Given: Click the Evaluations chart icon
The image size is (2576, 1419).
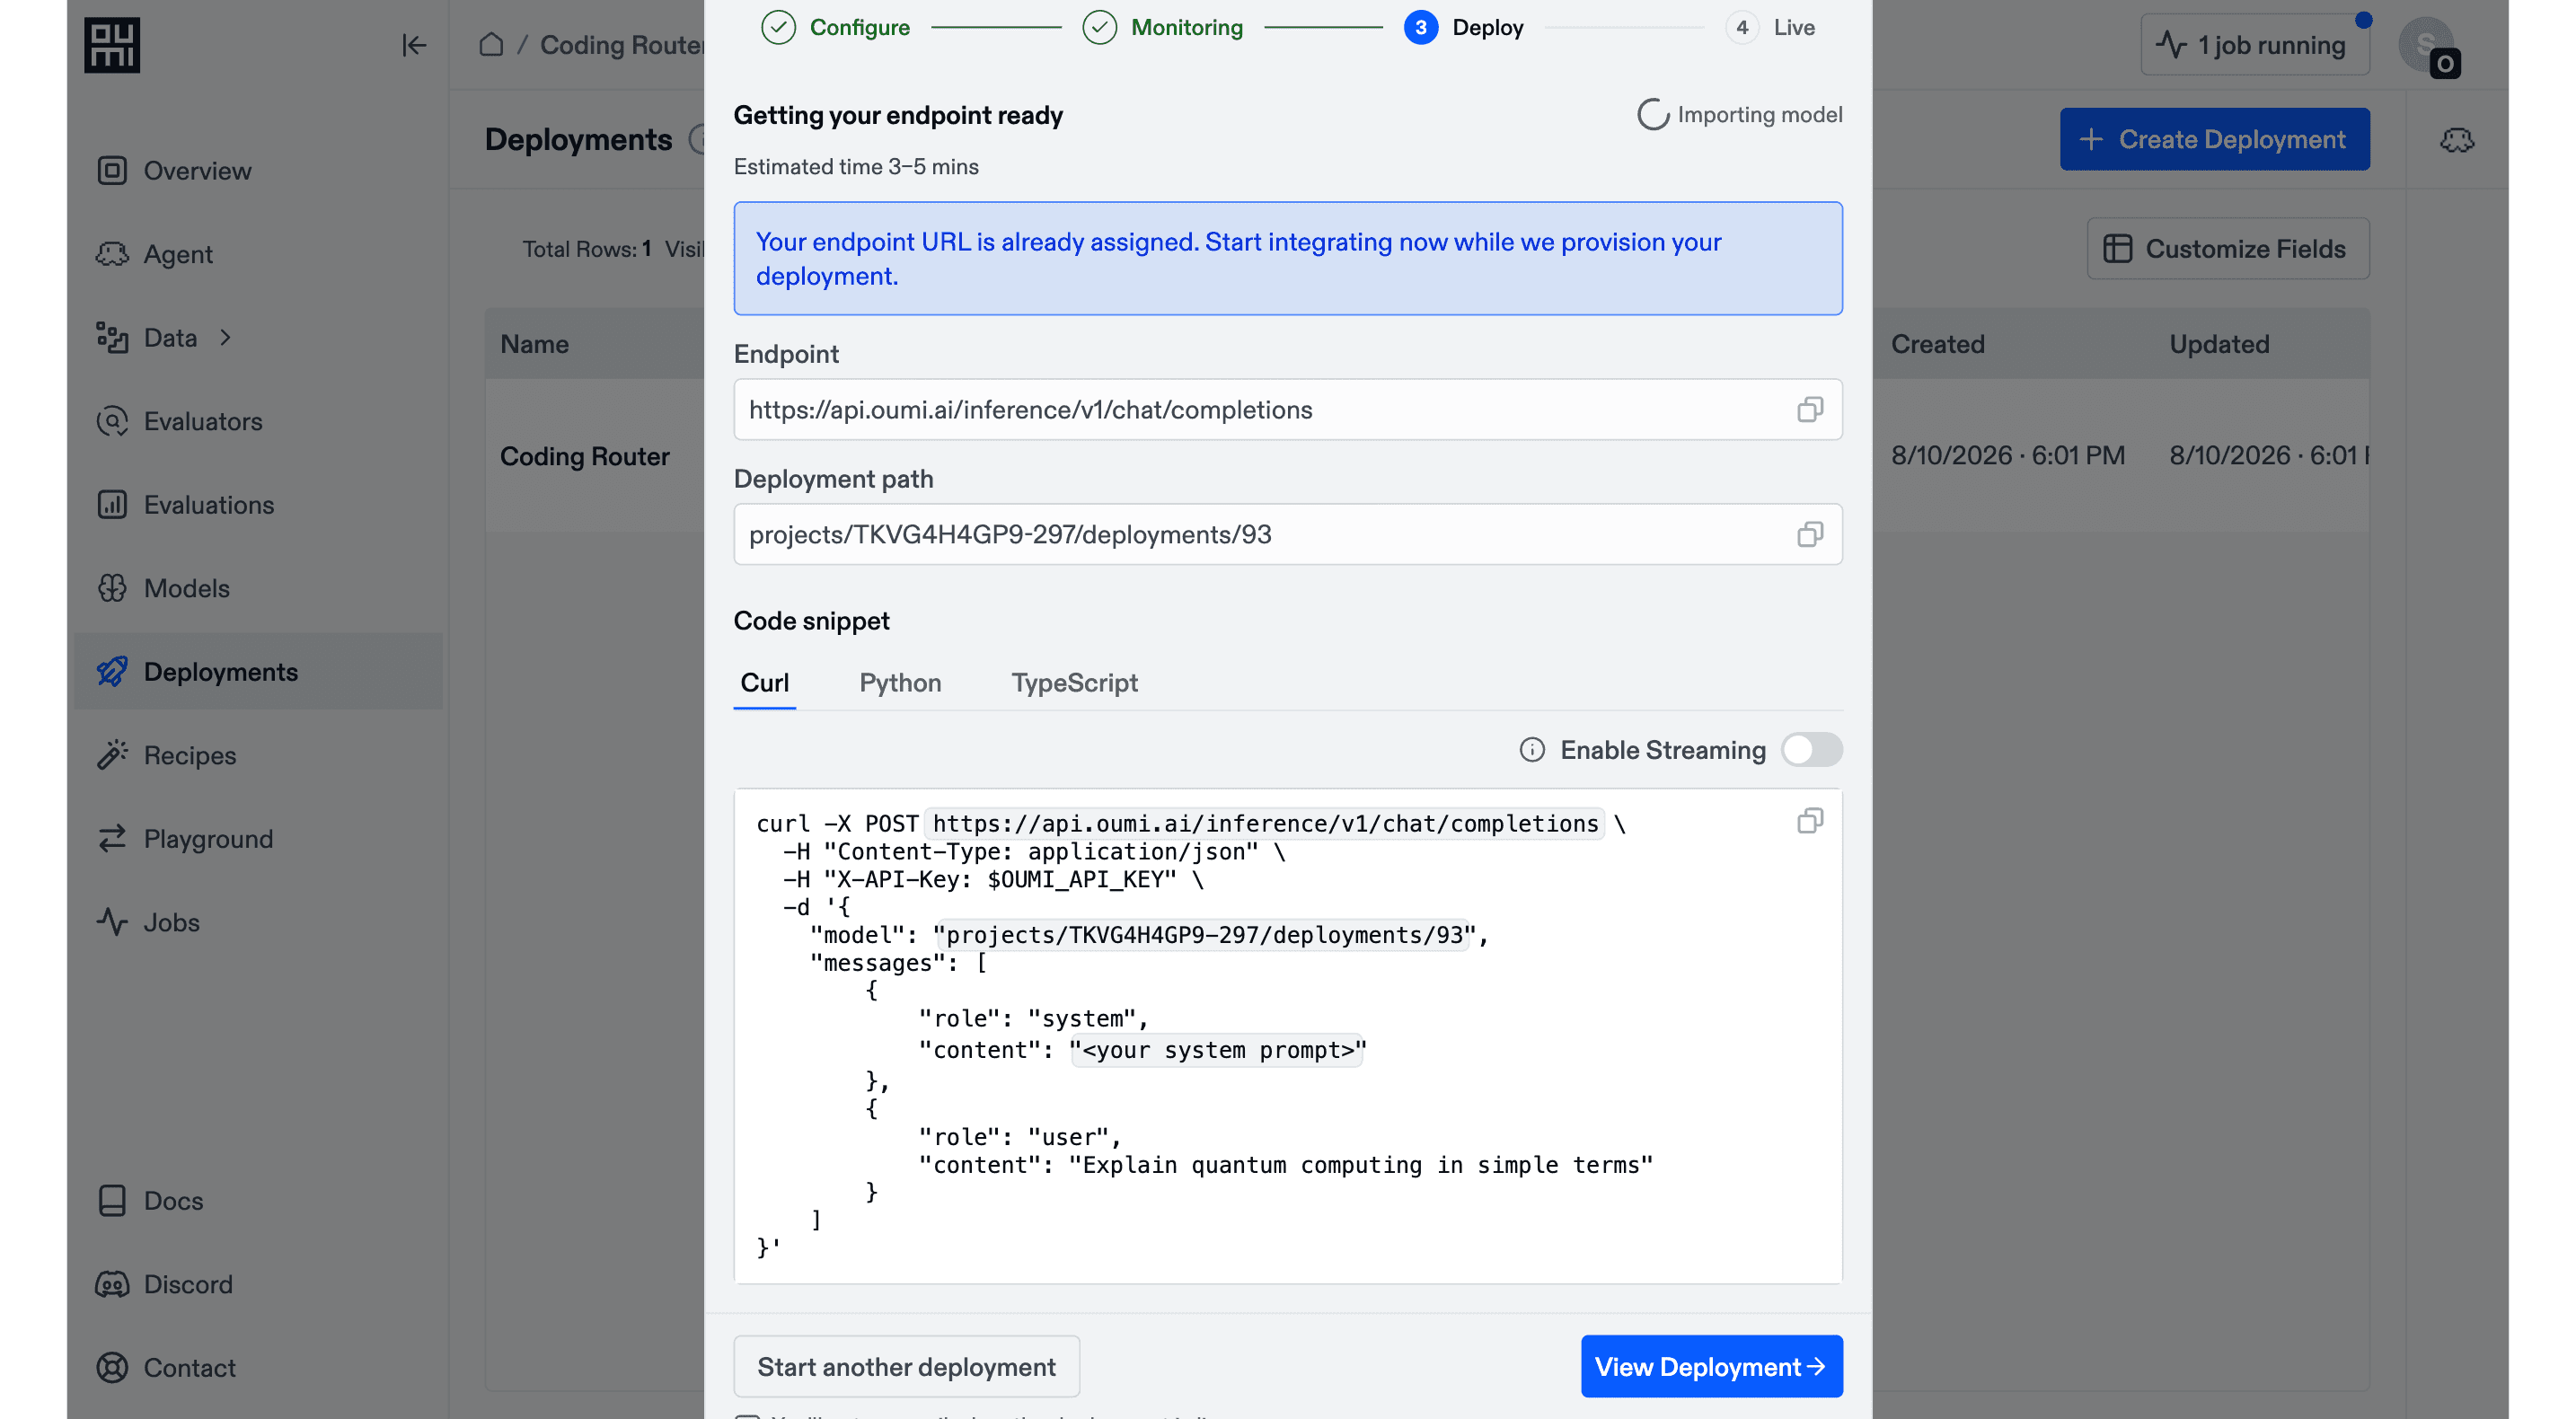Looking at the screenshot, I should 112,505.
